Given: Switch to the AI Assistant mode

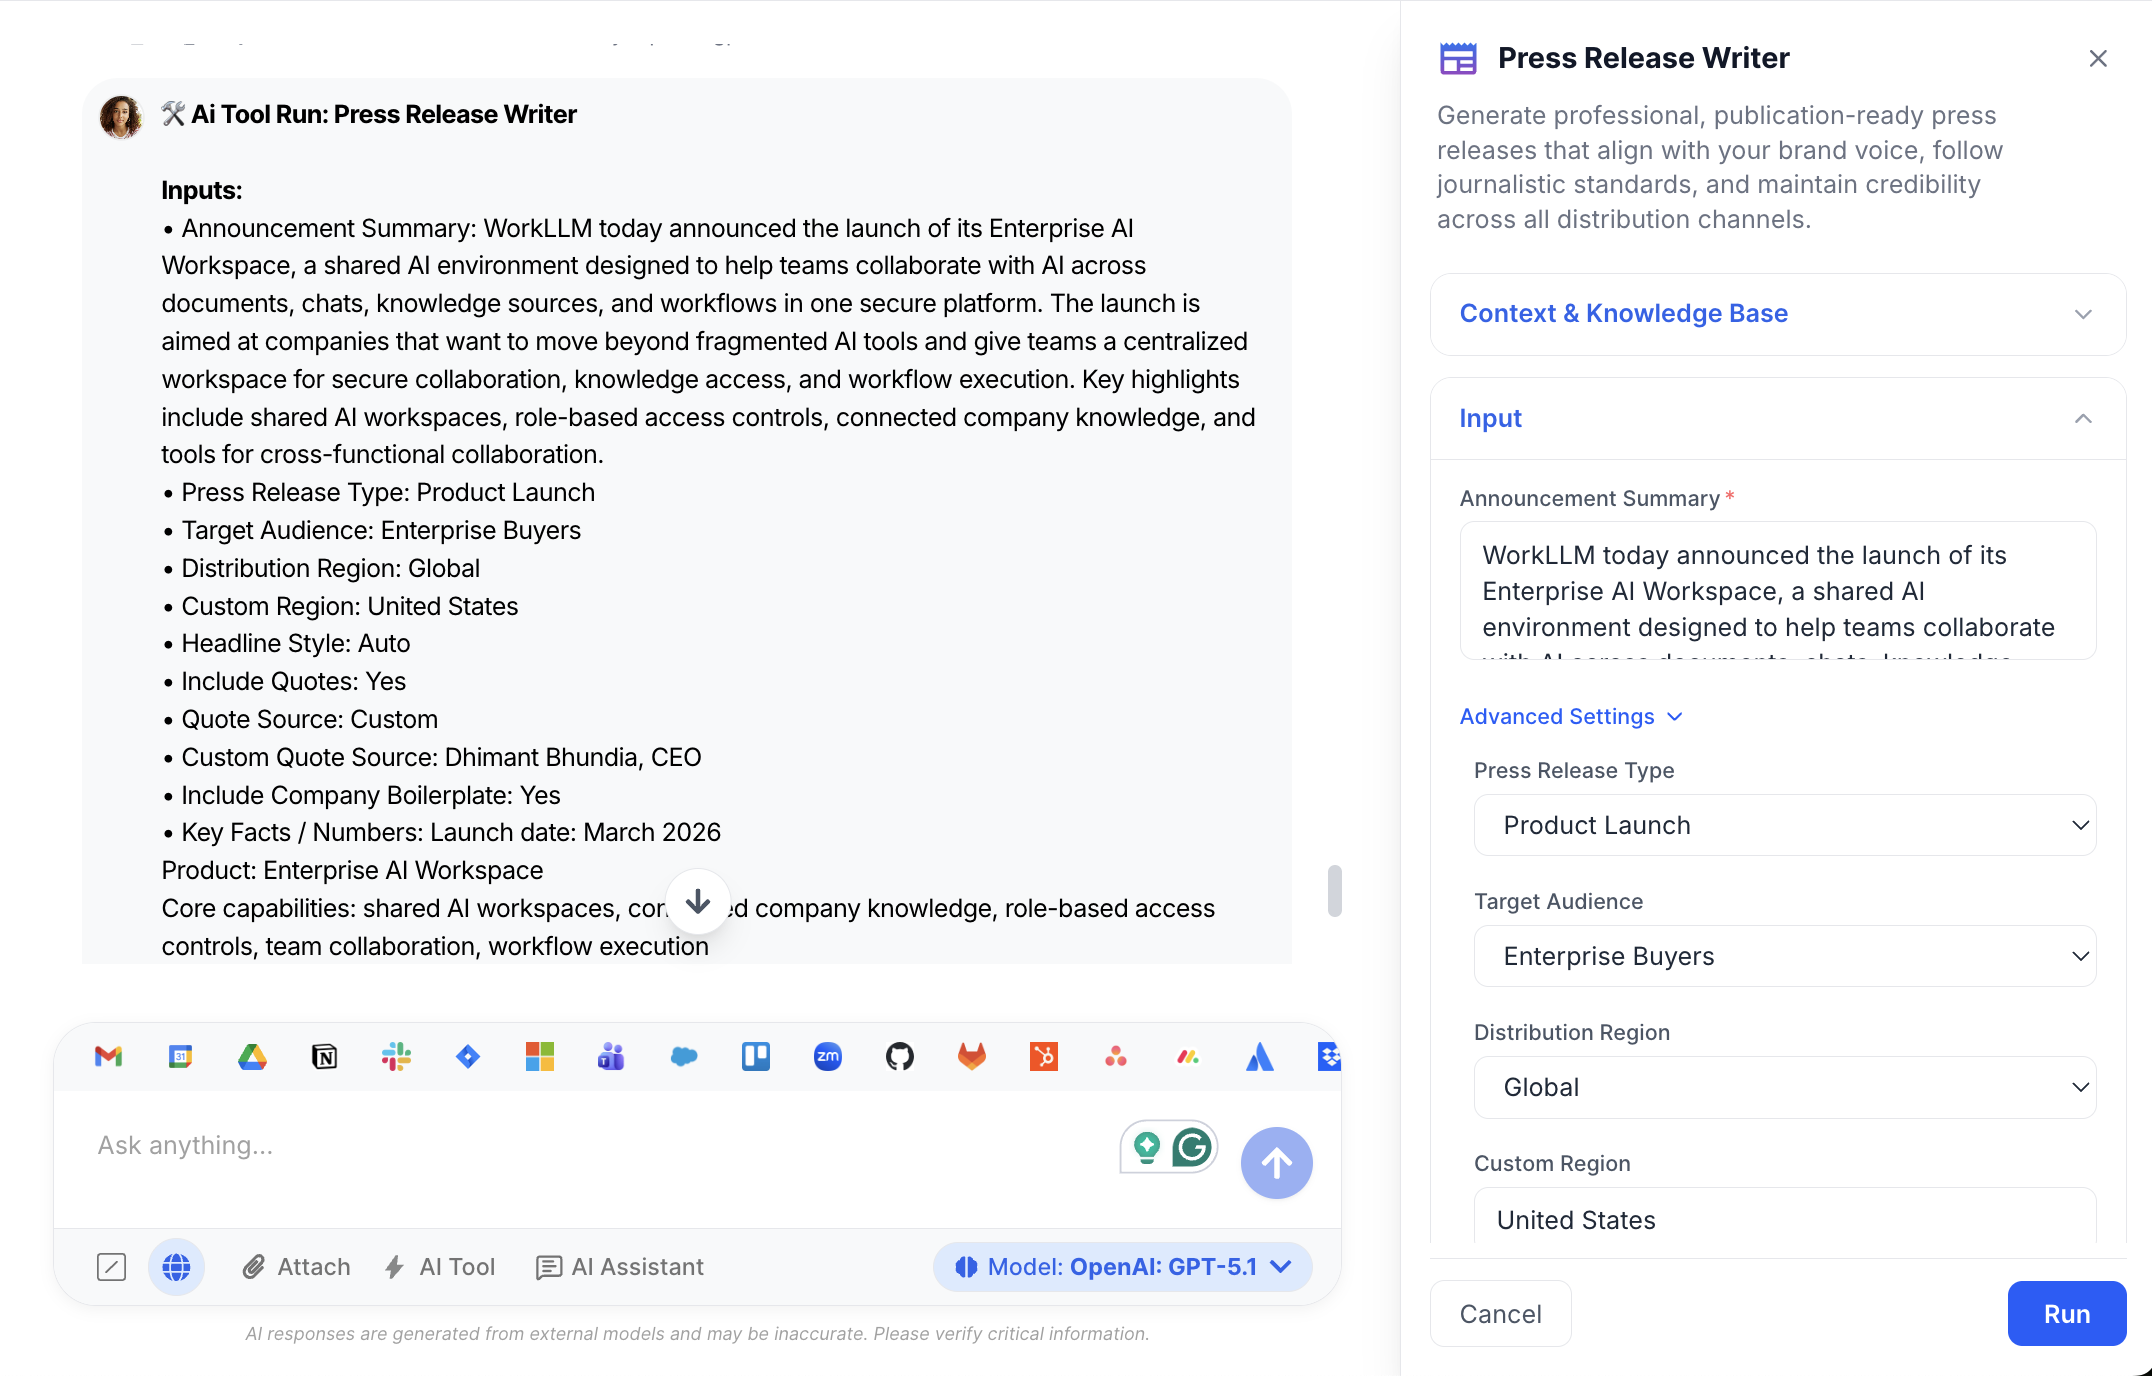Looking at the screenshot, I should tap(620, 1266).
